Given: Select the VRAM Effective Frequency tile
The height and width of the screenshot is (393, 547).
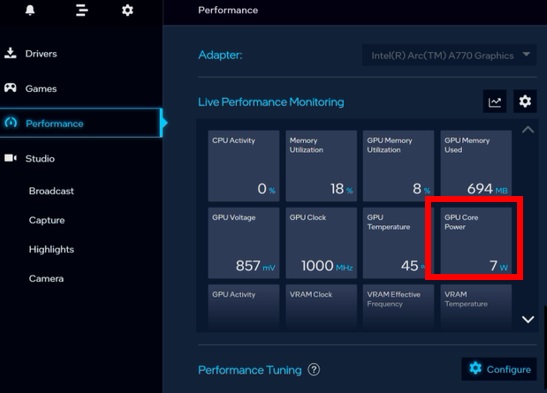Looking at the screenshot, I should (398, 307).
